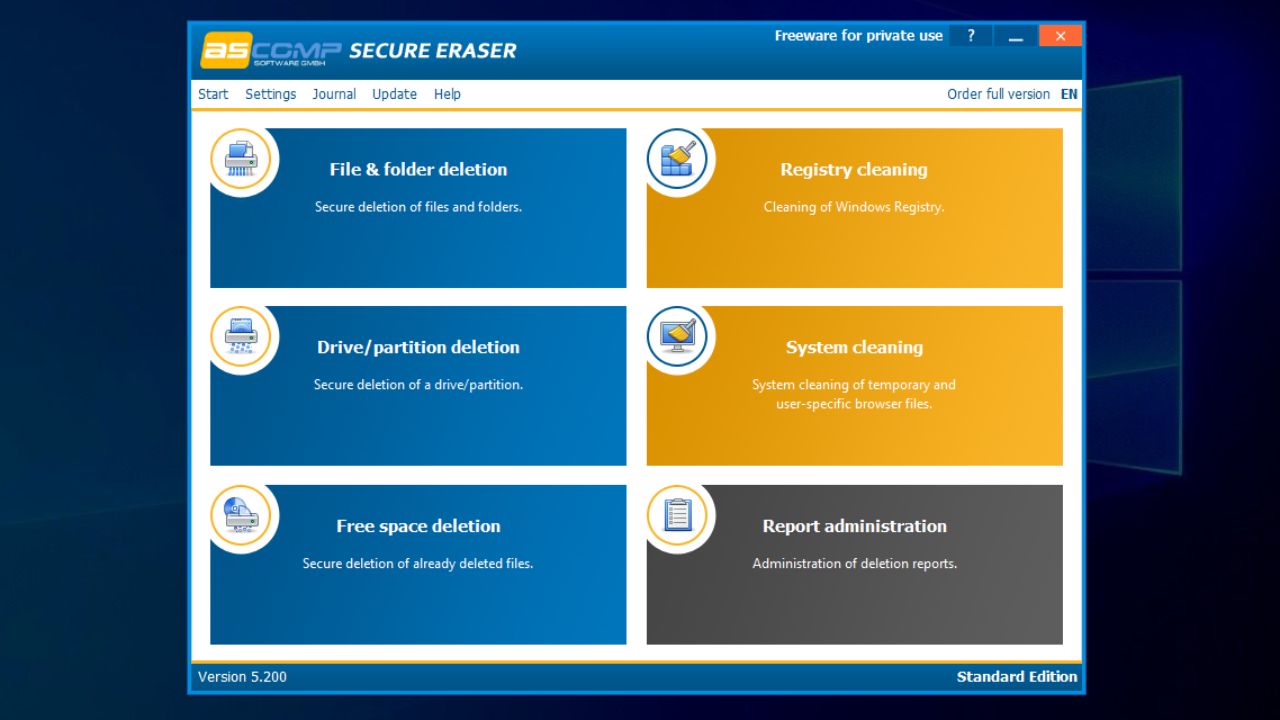
Task: Click 'Version 5.200' in status bar
Action: pos(242,677)
